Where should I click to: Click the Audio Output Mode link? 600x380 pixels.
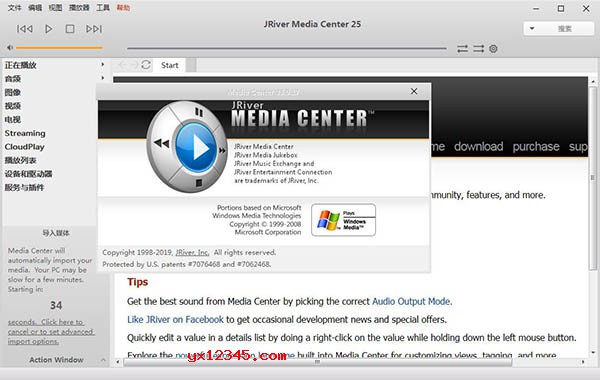pyautogui.click(x=411, y=302)
